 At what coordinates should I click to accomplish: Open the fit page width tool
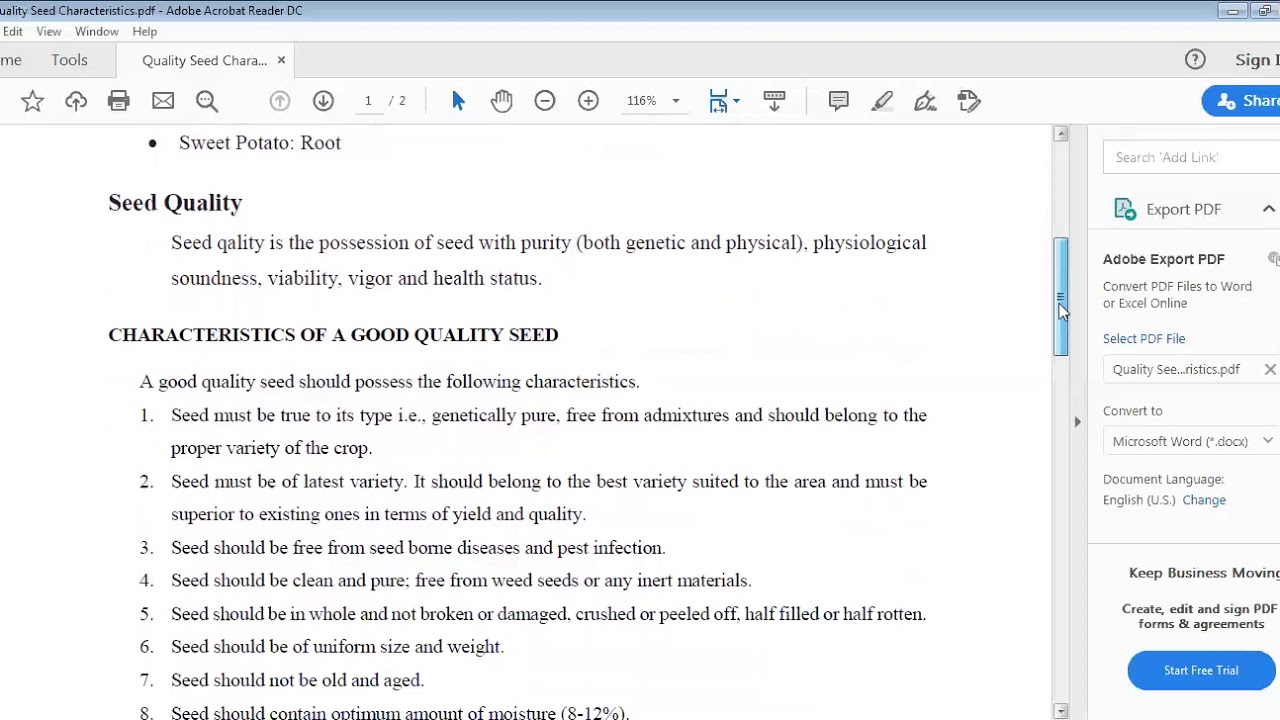[718, 101]
